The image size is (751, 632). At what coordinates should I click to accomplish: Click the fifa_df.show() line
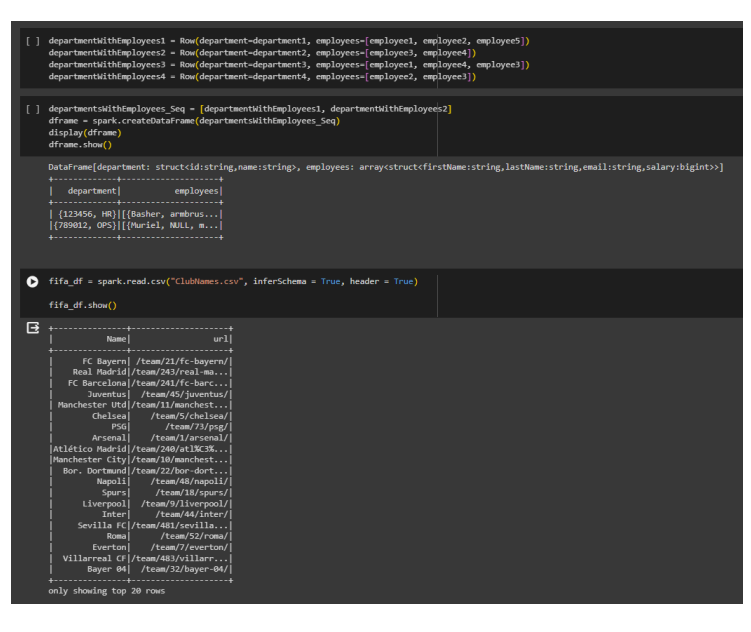(x=82, y=305)
